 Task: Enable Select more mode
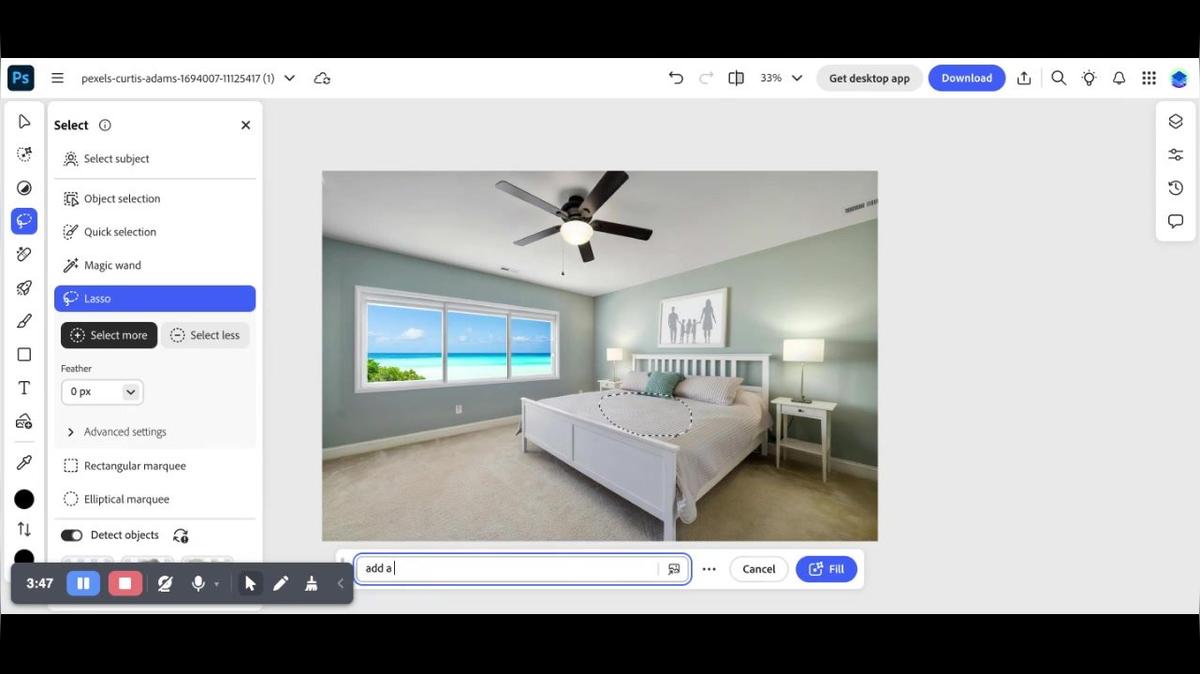(x=108, y=335)
